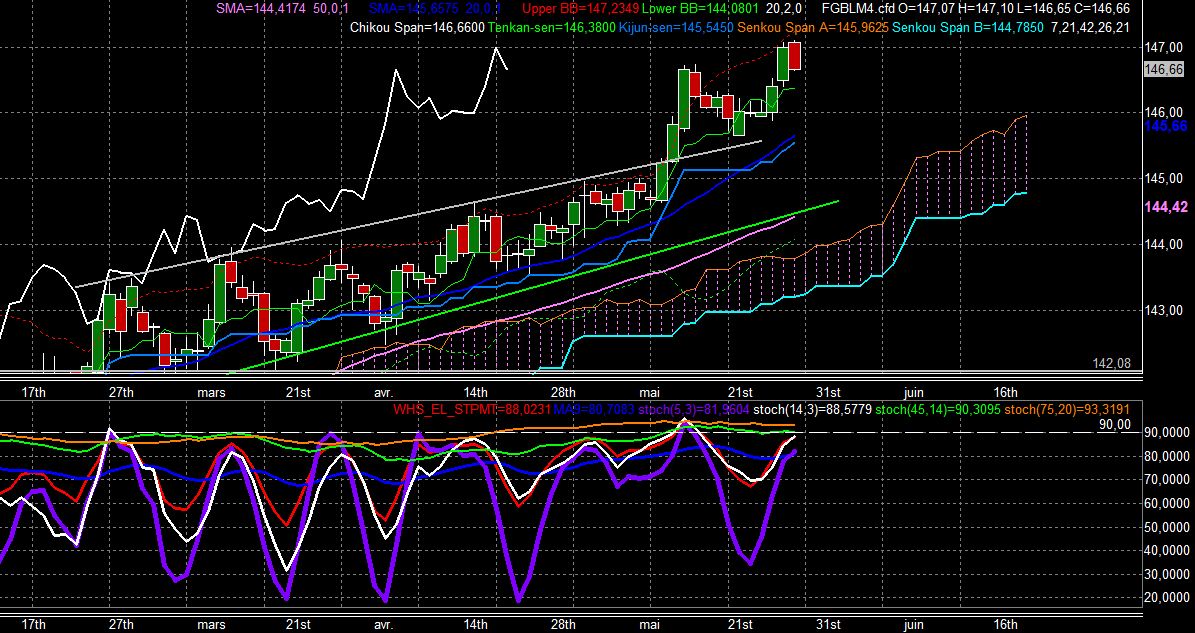Click 'juin' on the price chart date axis
Screen dimensions: 1195x633
point(913,392)
